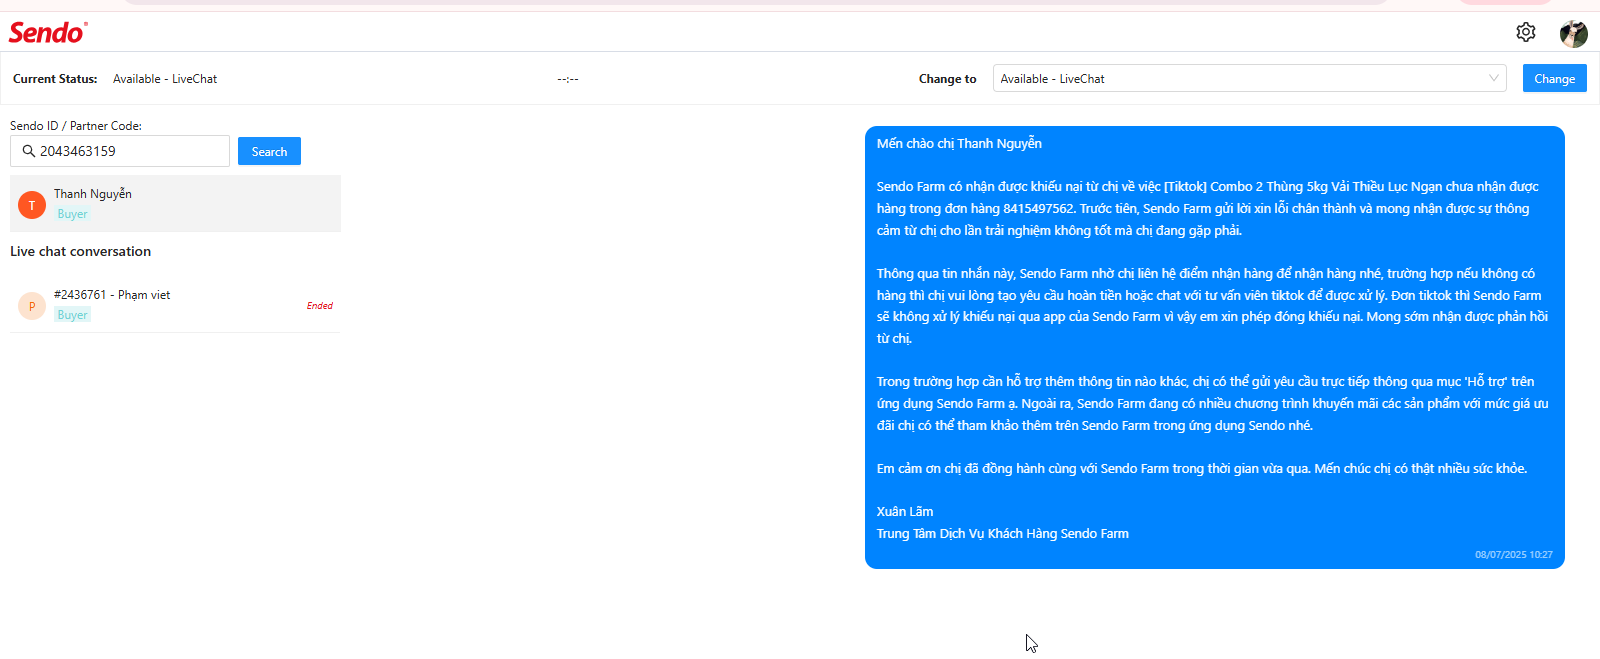
Task: Click the Search button
Action: (x=269, y=151)
